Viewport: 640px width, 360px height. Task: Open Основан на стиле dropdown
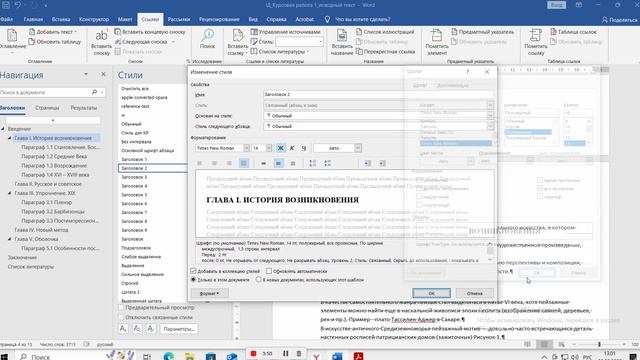[490, 116]
